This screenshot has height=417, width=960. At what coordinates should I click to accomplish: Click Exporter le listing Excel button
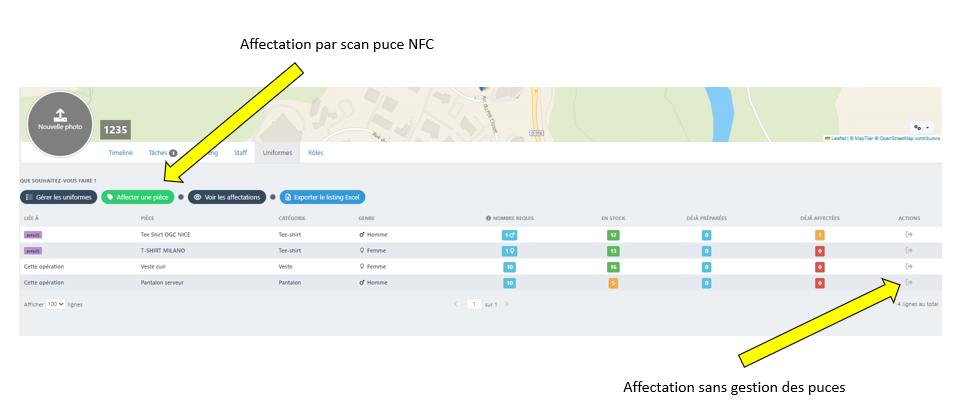tap(323, 197)
